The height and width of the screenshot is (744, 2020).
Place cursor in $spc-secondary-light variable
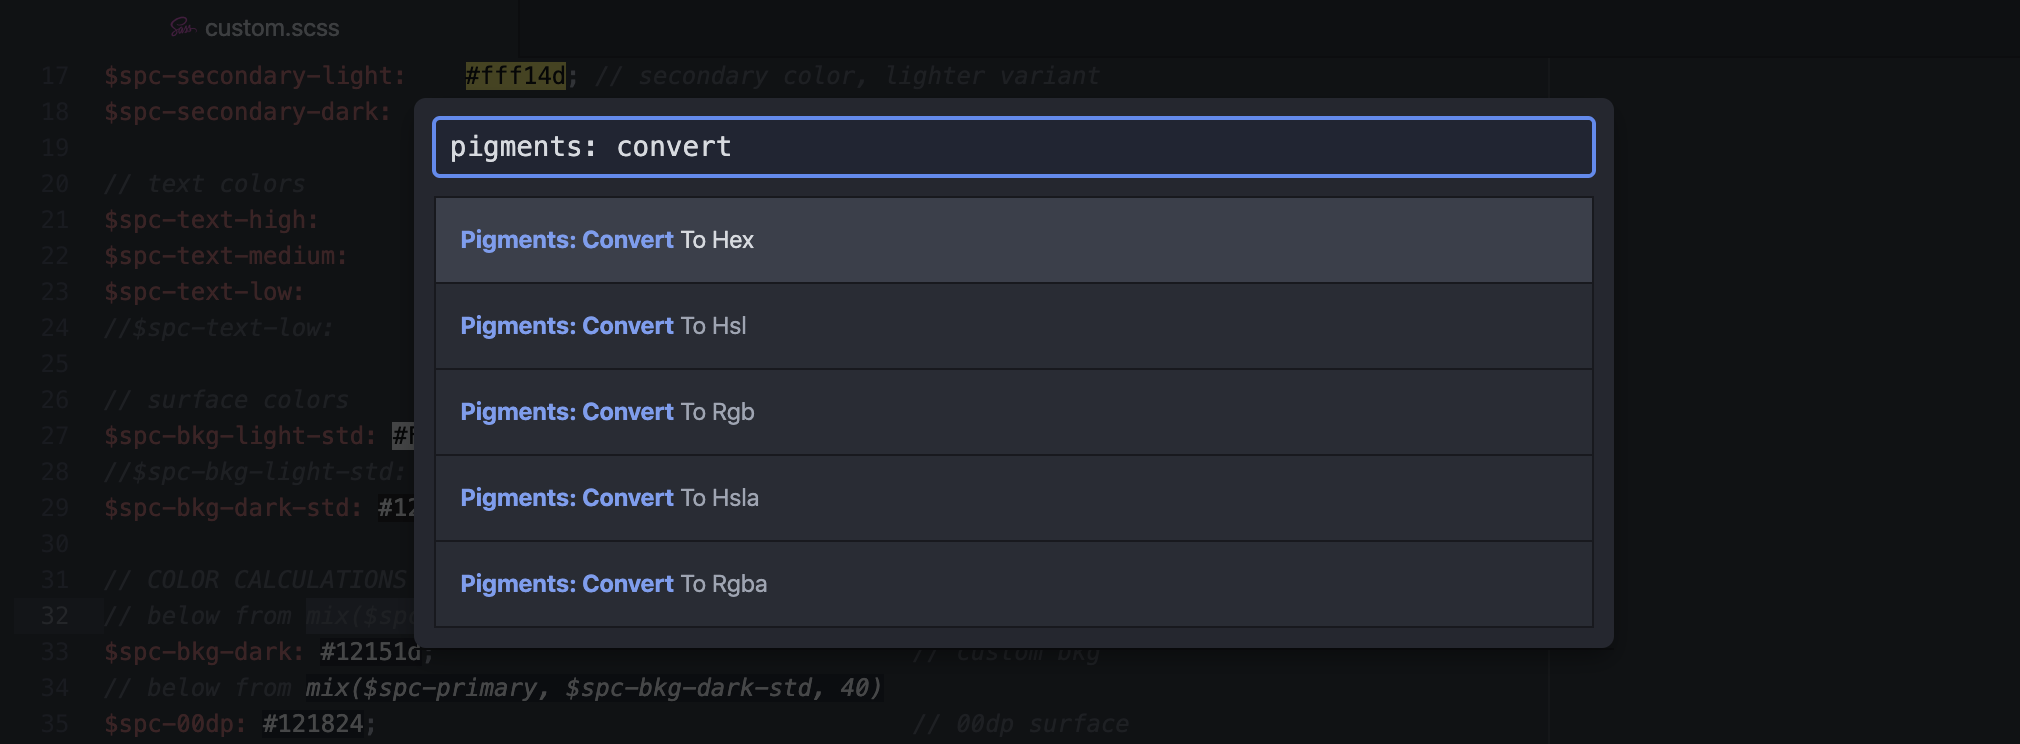click(x=250, y=74)
